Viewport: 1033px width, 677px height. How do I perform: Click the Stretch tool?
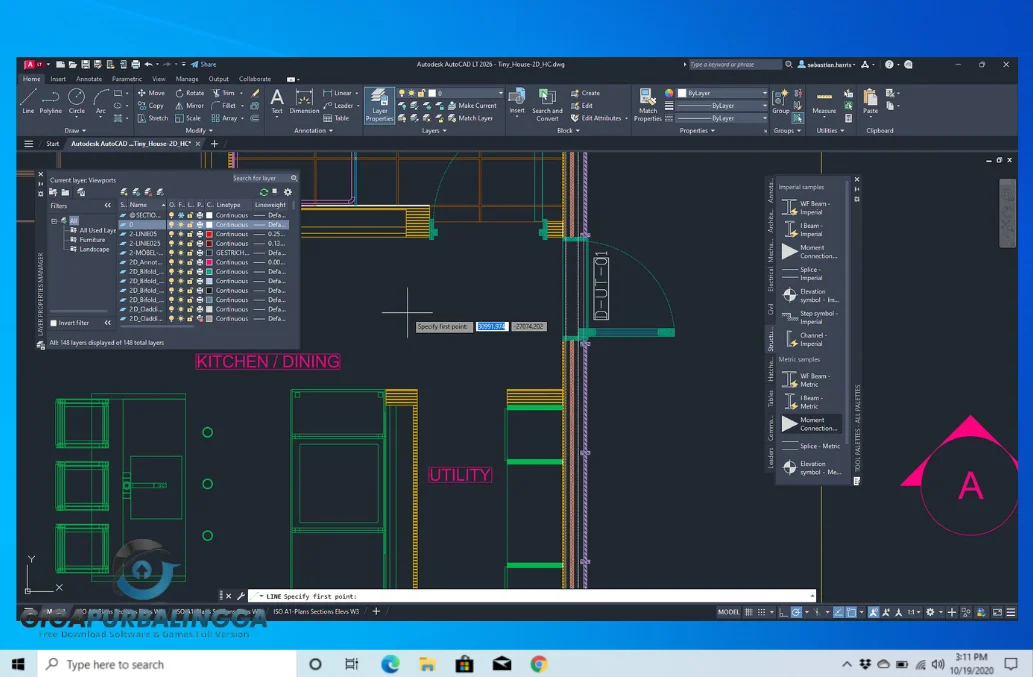pos(152,118)
